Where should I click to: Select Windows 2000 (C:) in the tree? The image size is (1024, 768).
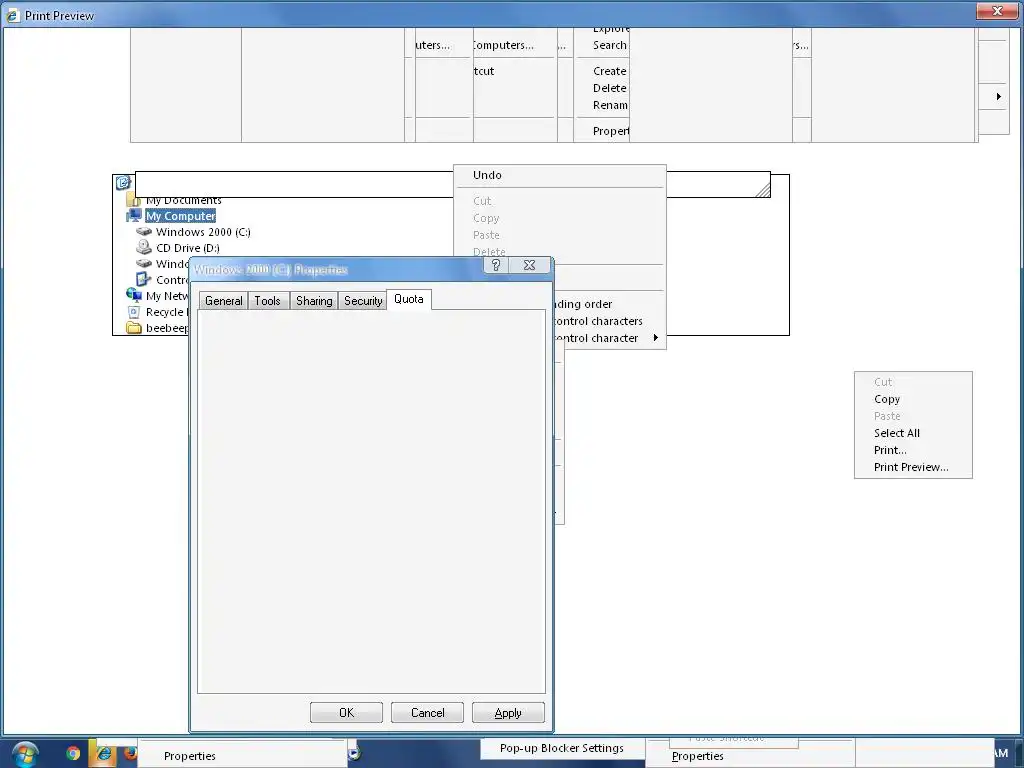pos(203,232)
